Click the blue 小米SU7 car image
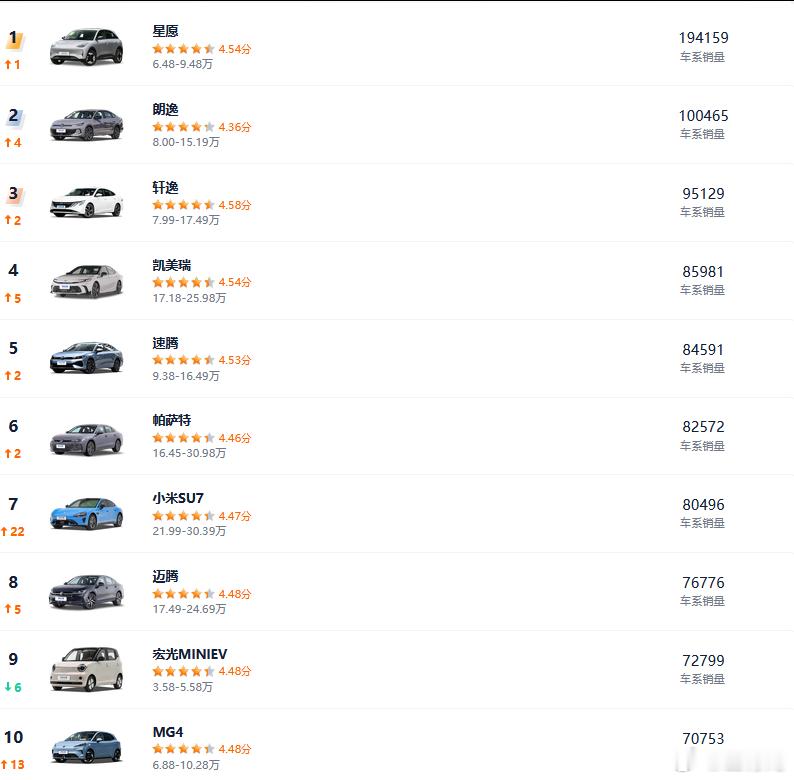The height and width of the screenshot is (780, 794). point(87,514)
